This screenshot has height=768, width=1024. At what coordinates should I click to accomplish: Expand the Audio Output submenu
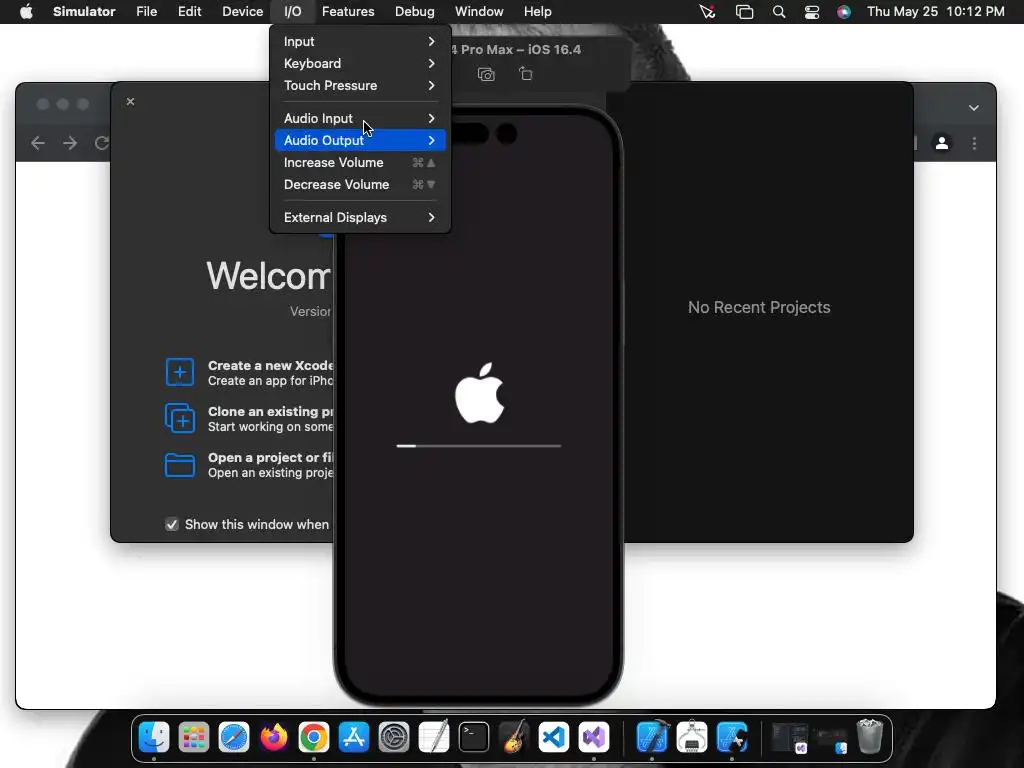pyautogui.click(x=360, y=140)
